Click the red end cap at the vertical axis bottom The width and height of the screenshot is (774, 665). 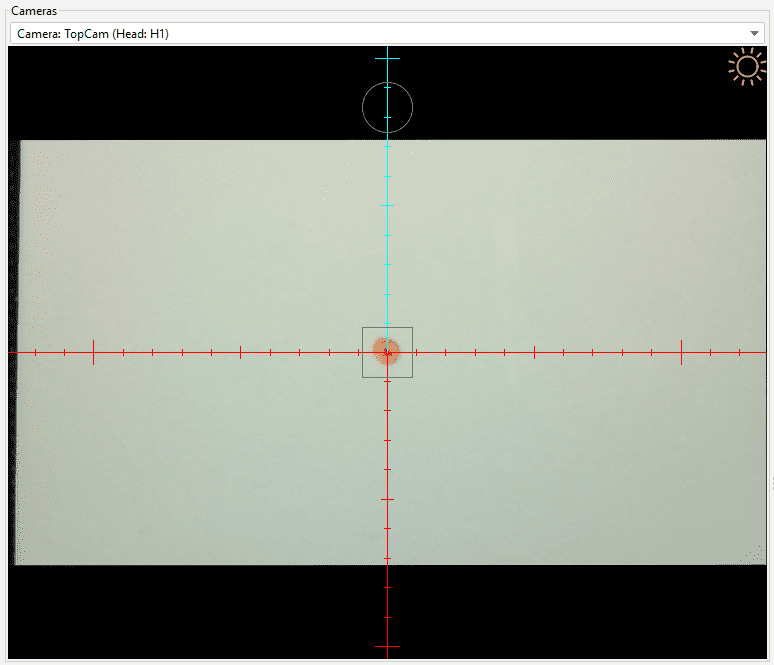click(x=387, y=647)
